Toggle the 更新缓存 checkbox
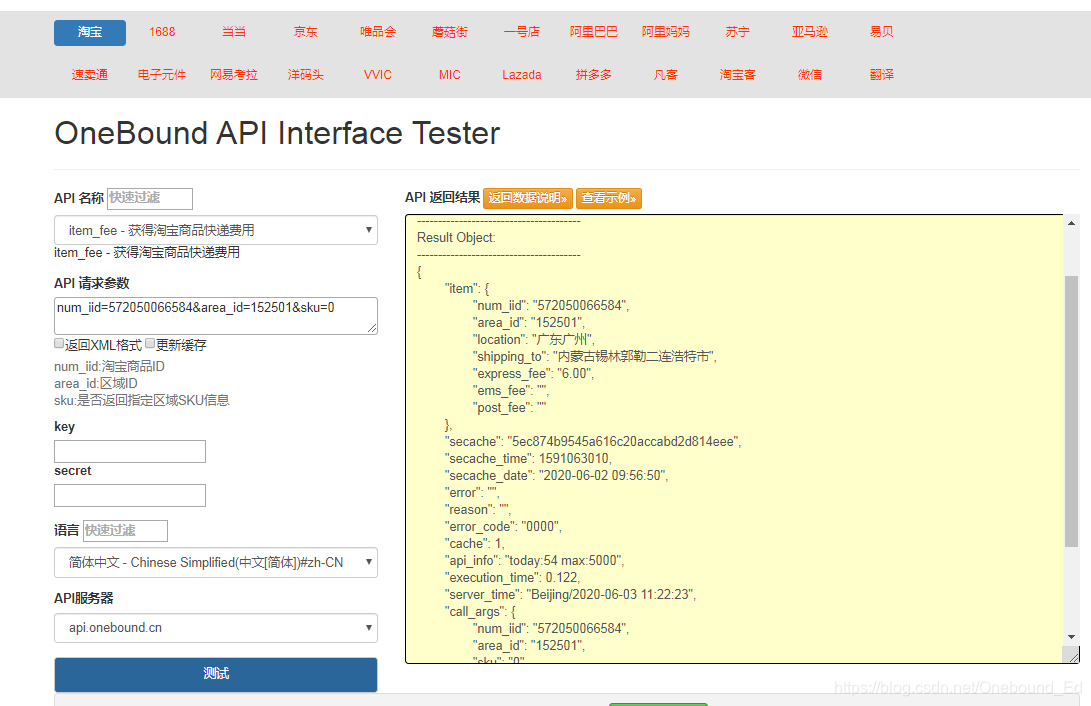1091x706 pixels. (150, 344)
